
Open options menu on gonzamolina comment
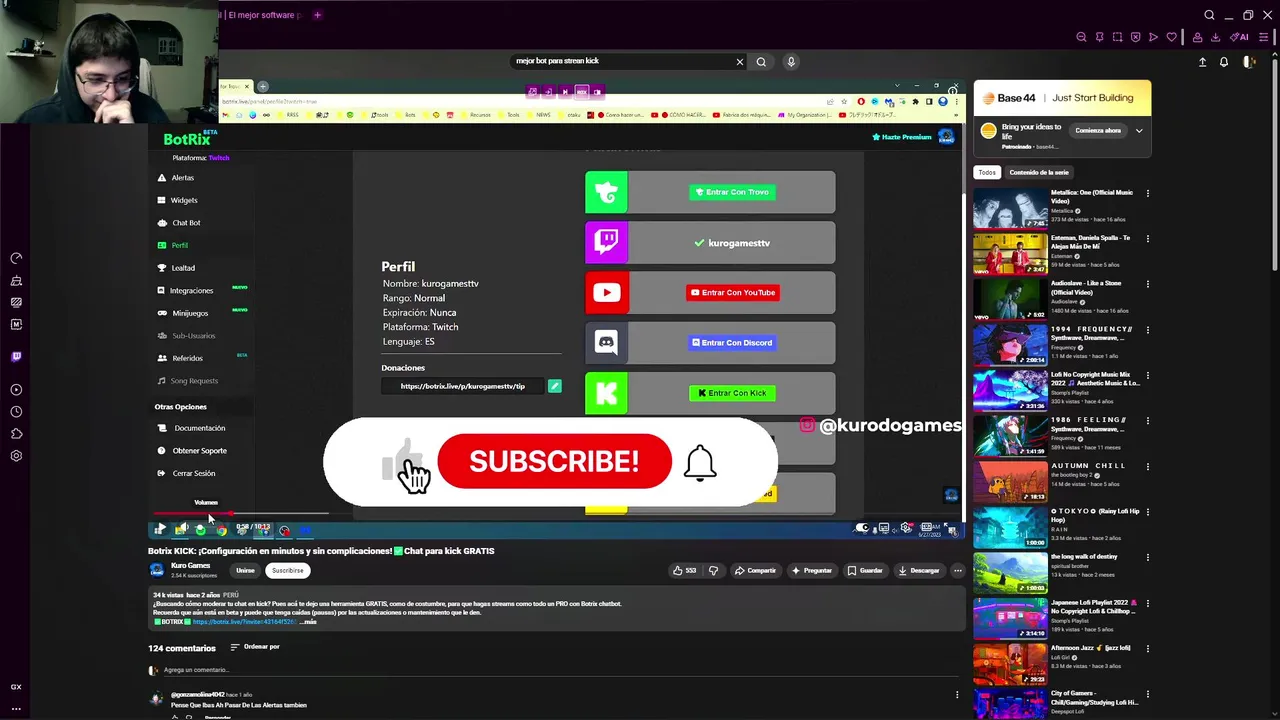tap(957, 695)
